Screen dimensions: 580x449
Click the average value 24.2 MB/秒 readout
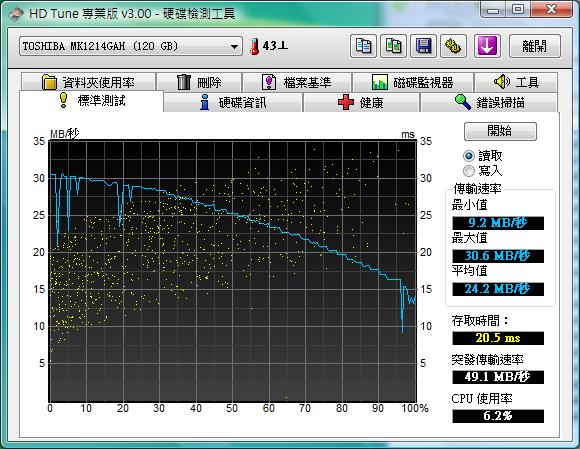click(498, 289)
